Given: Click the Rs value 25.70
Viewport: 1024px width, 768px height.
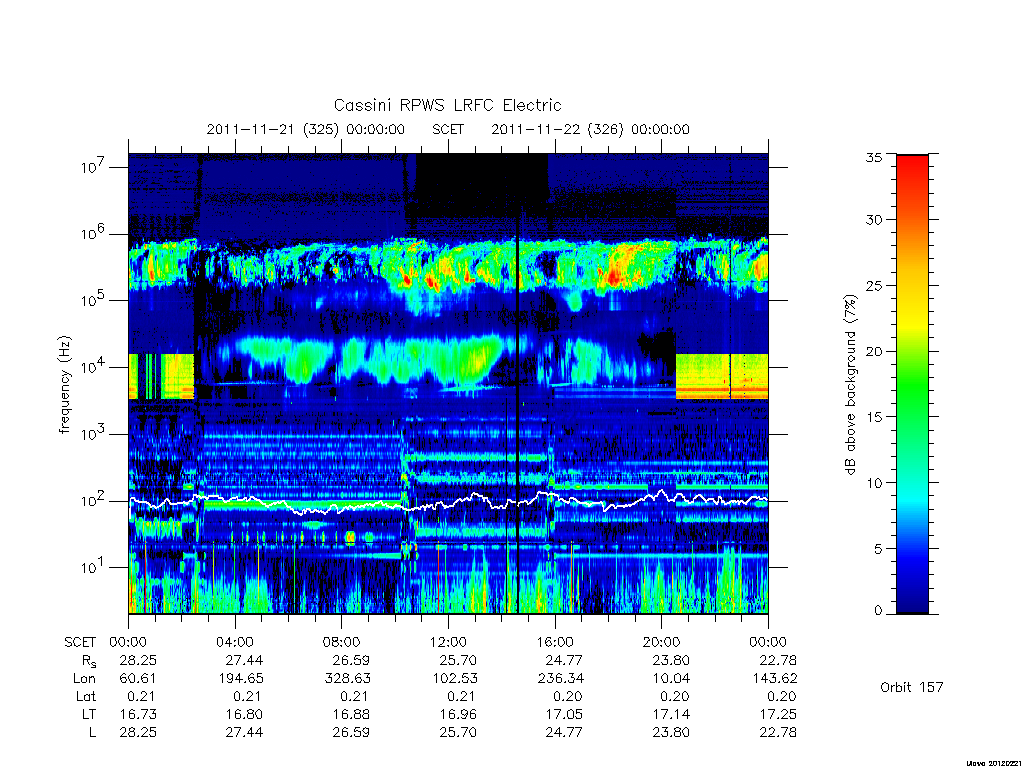Looking at the screenshot, I should [458, 660].
